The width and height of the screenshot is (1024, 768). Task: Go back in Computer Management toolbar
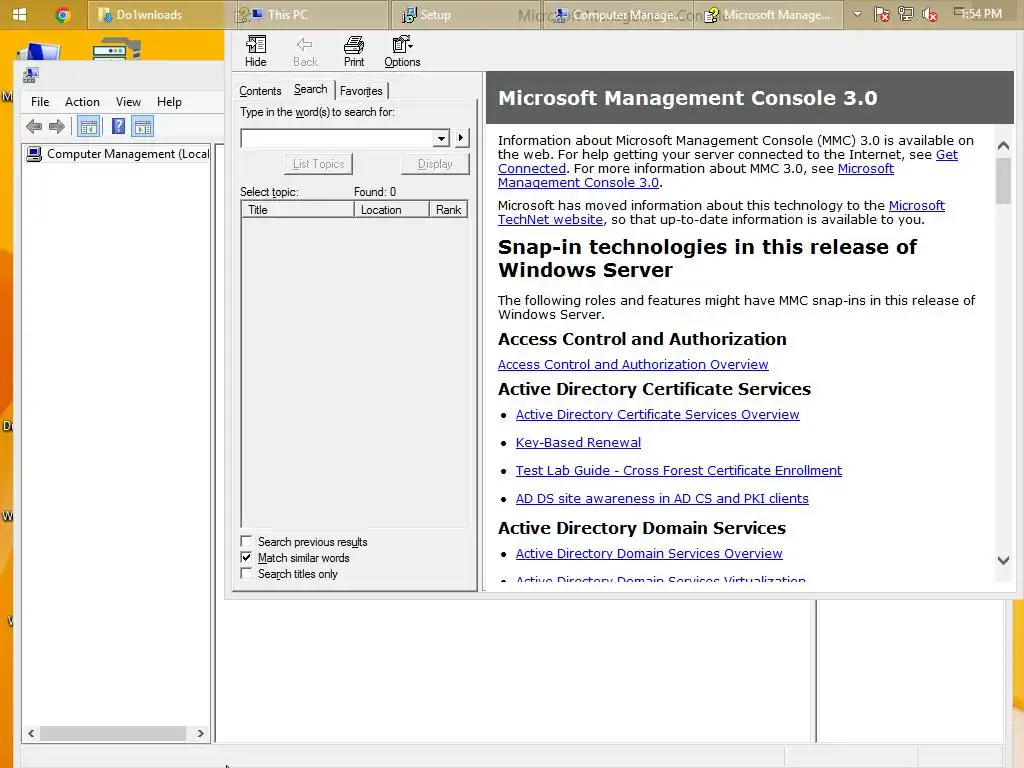[x=34, y=127]
